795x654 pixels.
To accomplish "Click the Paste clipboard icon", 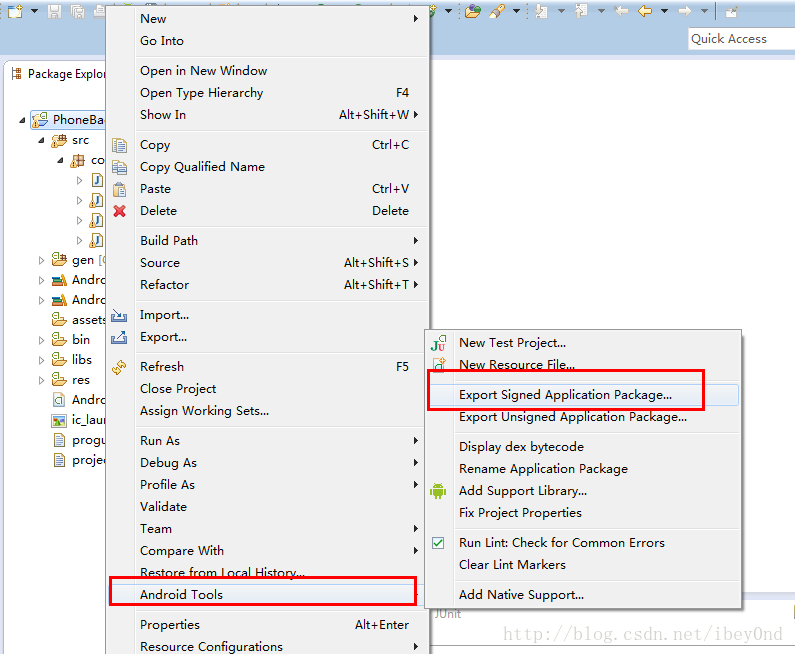I will point(120,189).
